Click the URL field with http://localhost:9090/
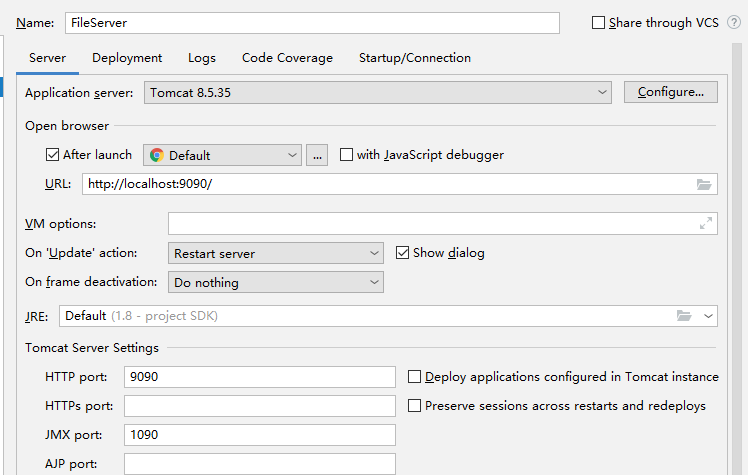Image resolution: width=748 pixels, height=475 pixels. tap(400, 184)
